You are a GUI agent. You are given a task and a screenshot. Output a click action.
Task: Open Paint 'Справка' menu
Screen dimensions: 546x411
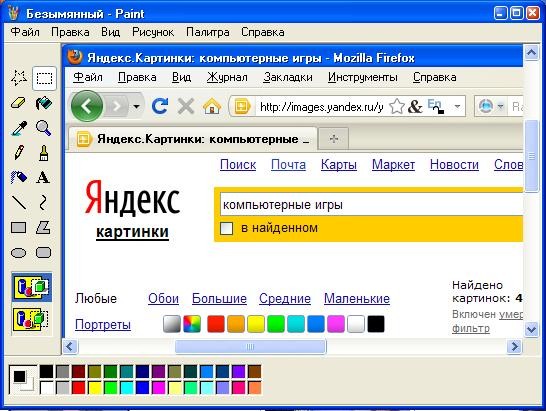click(263, 32)
